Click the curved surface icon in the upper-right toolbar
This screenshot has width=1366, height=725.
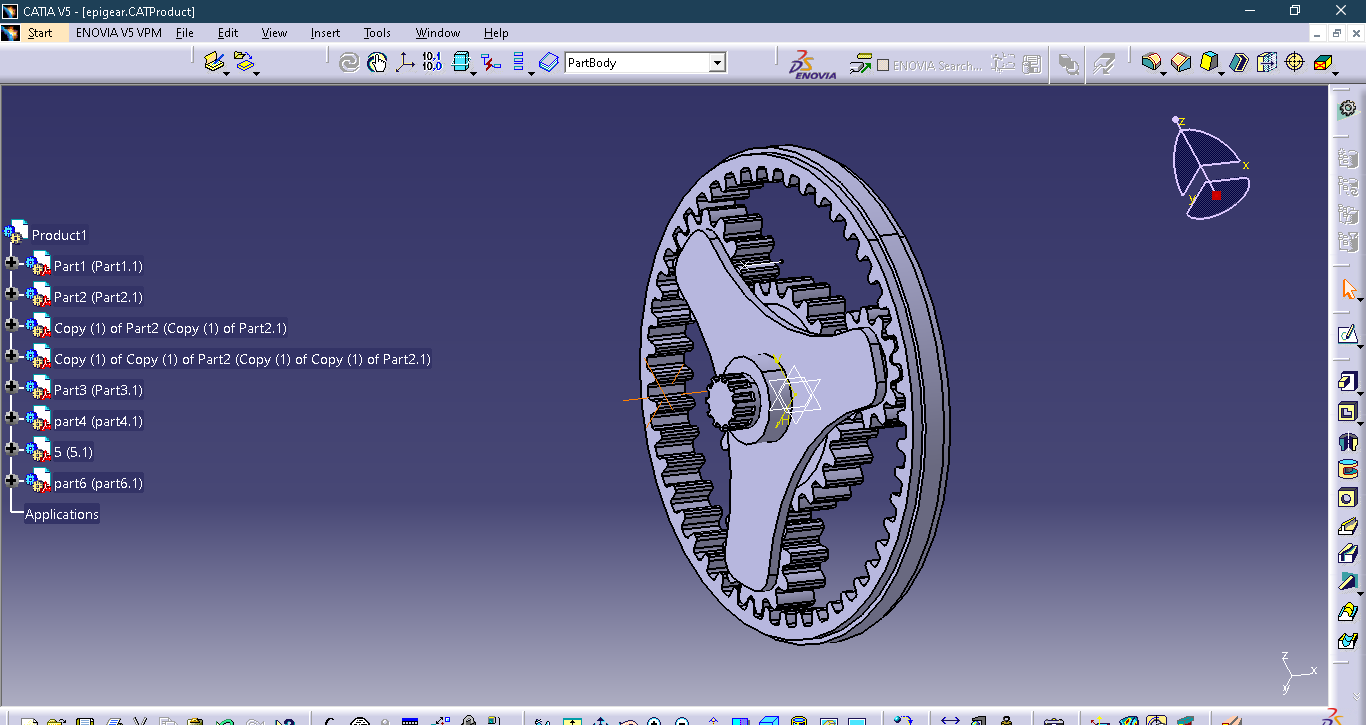pos(1151,62)
